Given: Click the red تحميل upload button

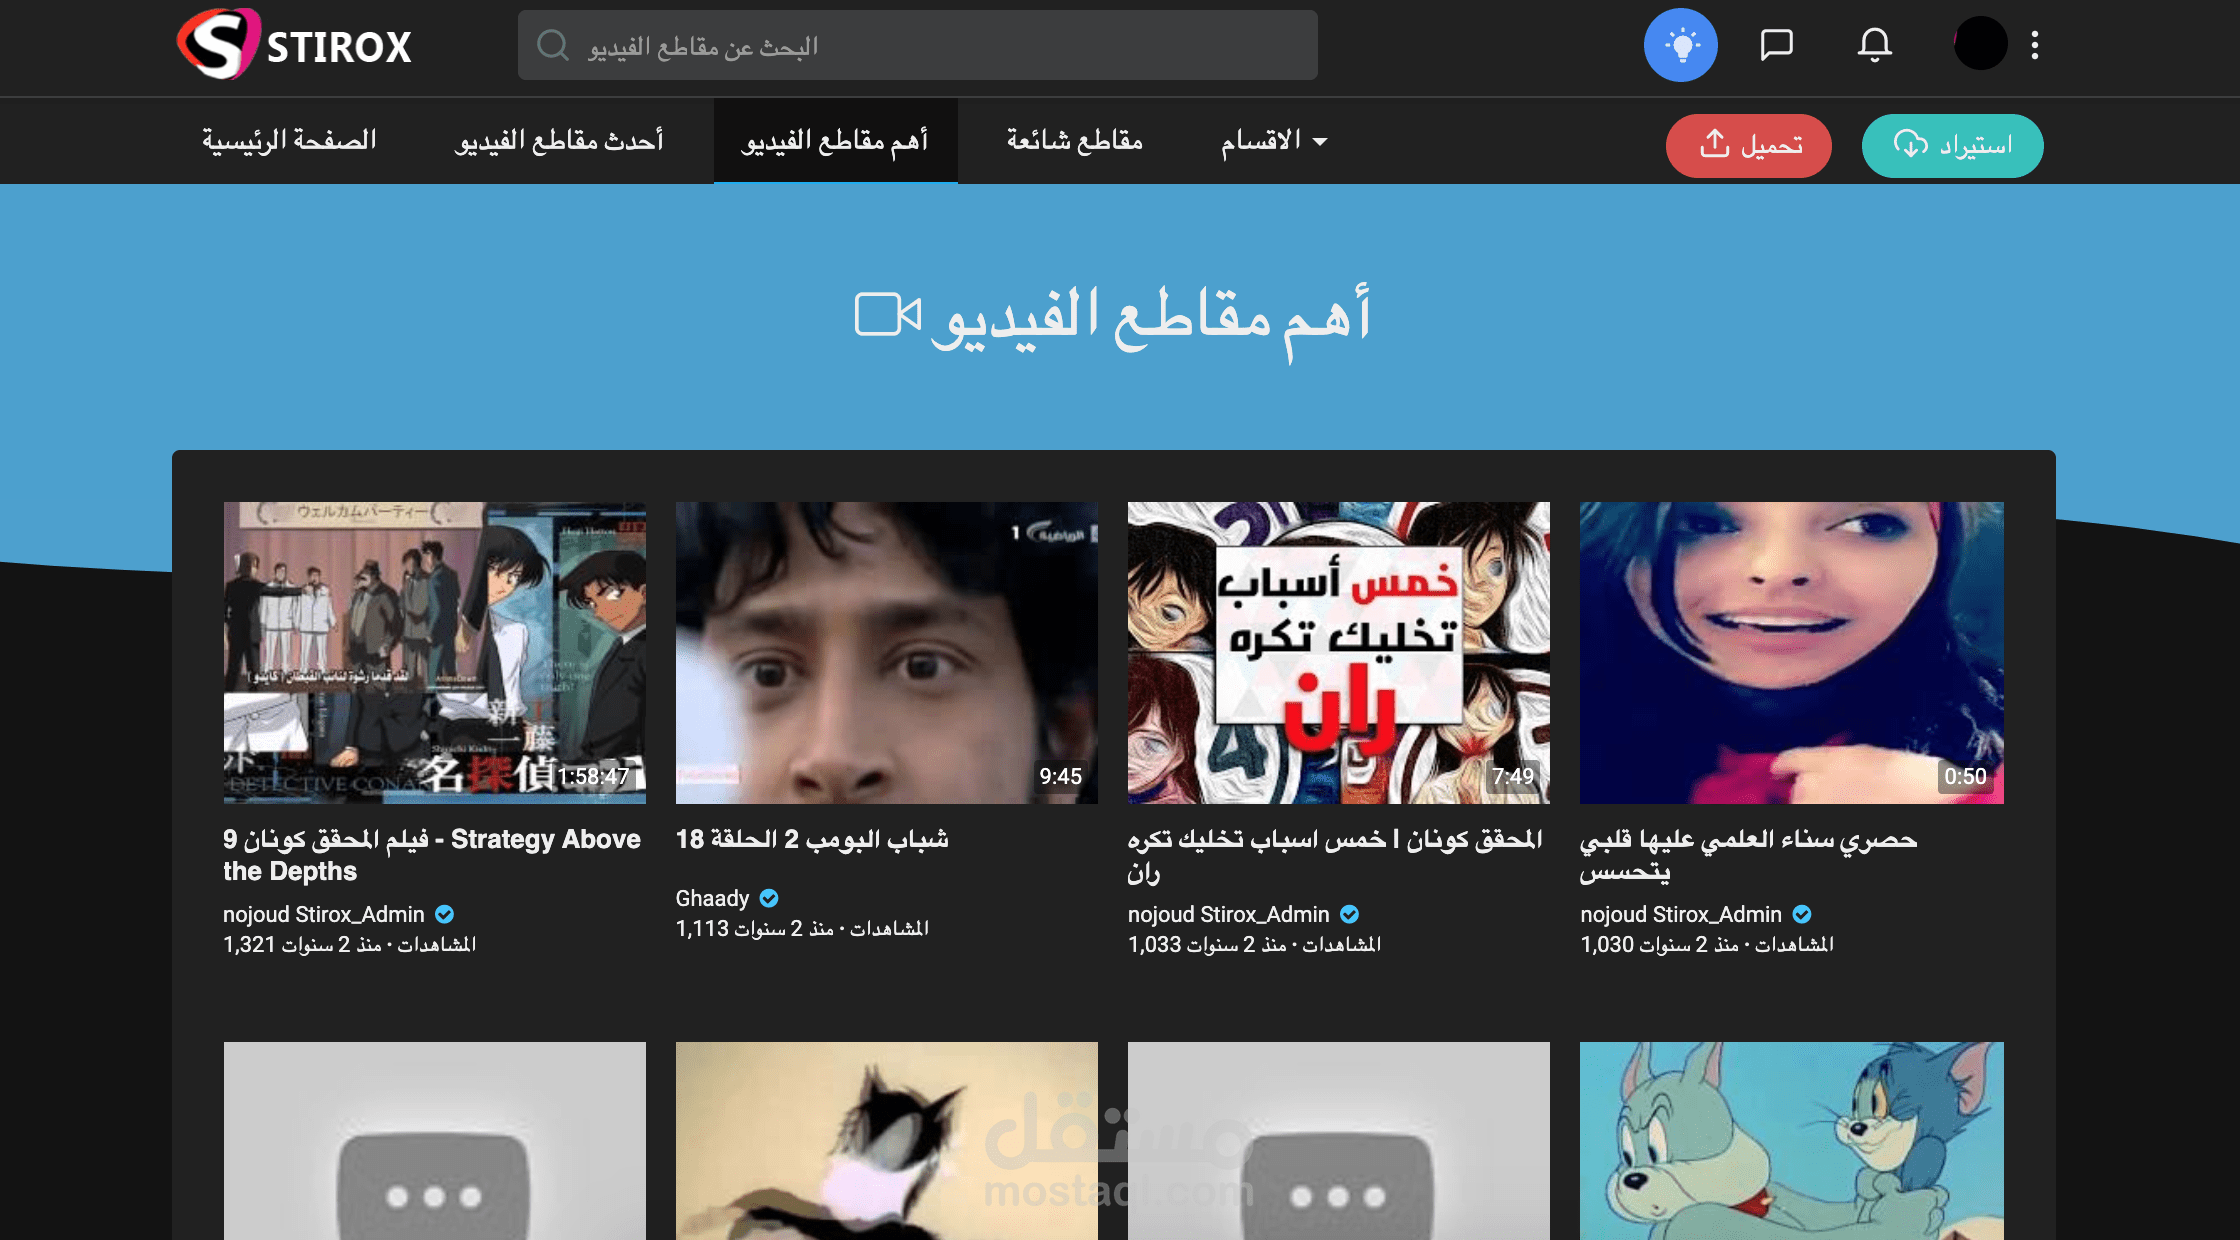Looking at the screenshot, I should tap(1748, 145).
